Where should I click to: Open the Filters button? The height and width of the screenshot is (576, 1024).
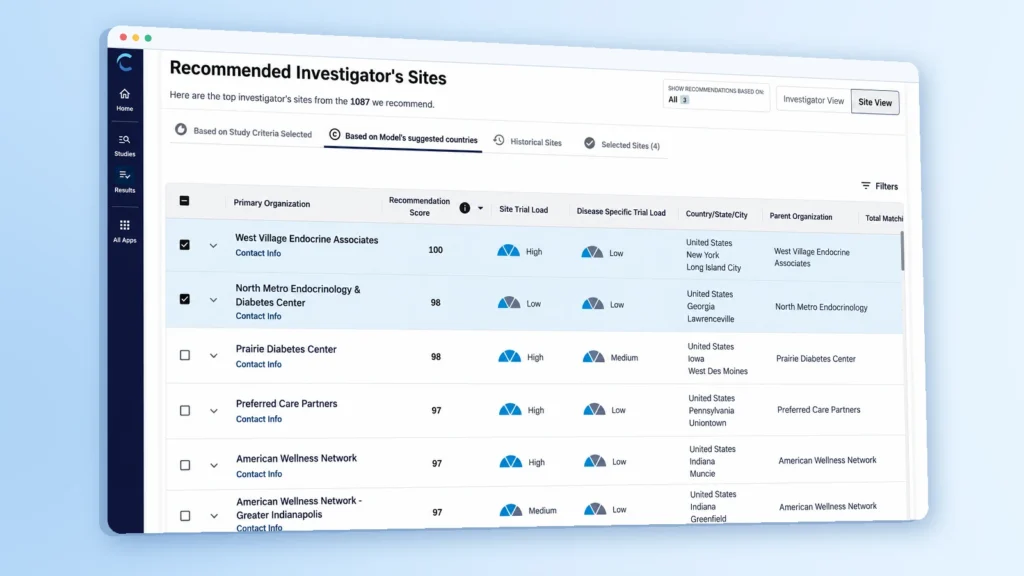tap(880, 186)
